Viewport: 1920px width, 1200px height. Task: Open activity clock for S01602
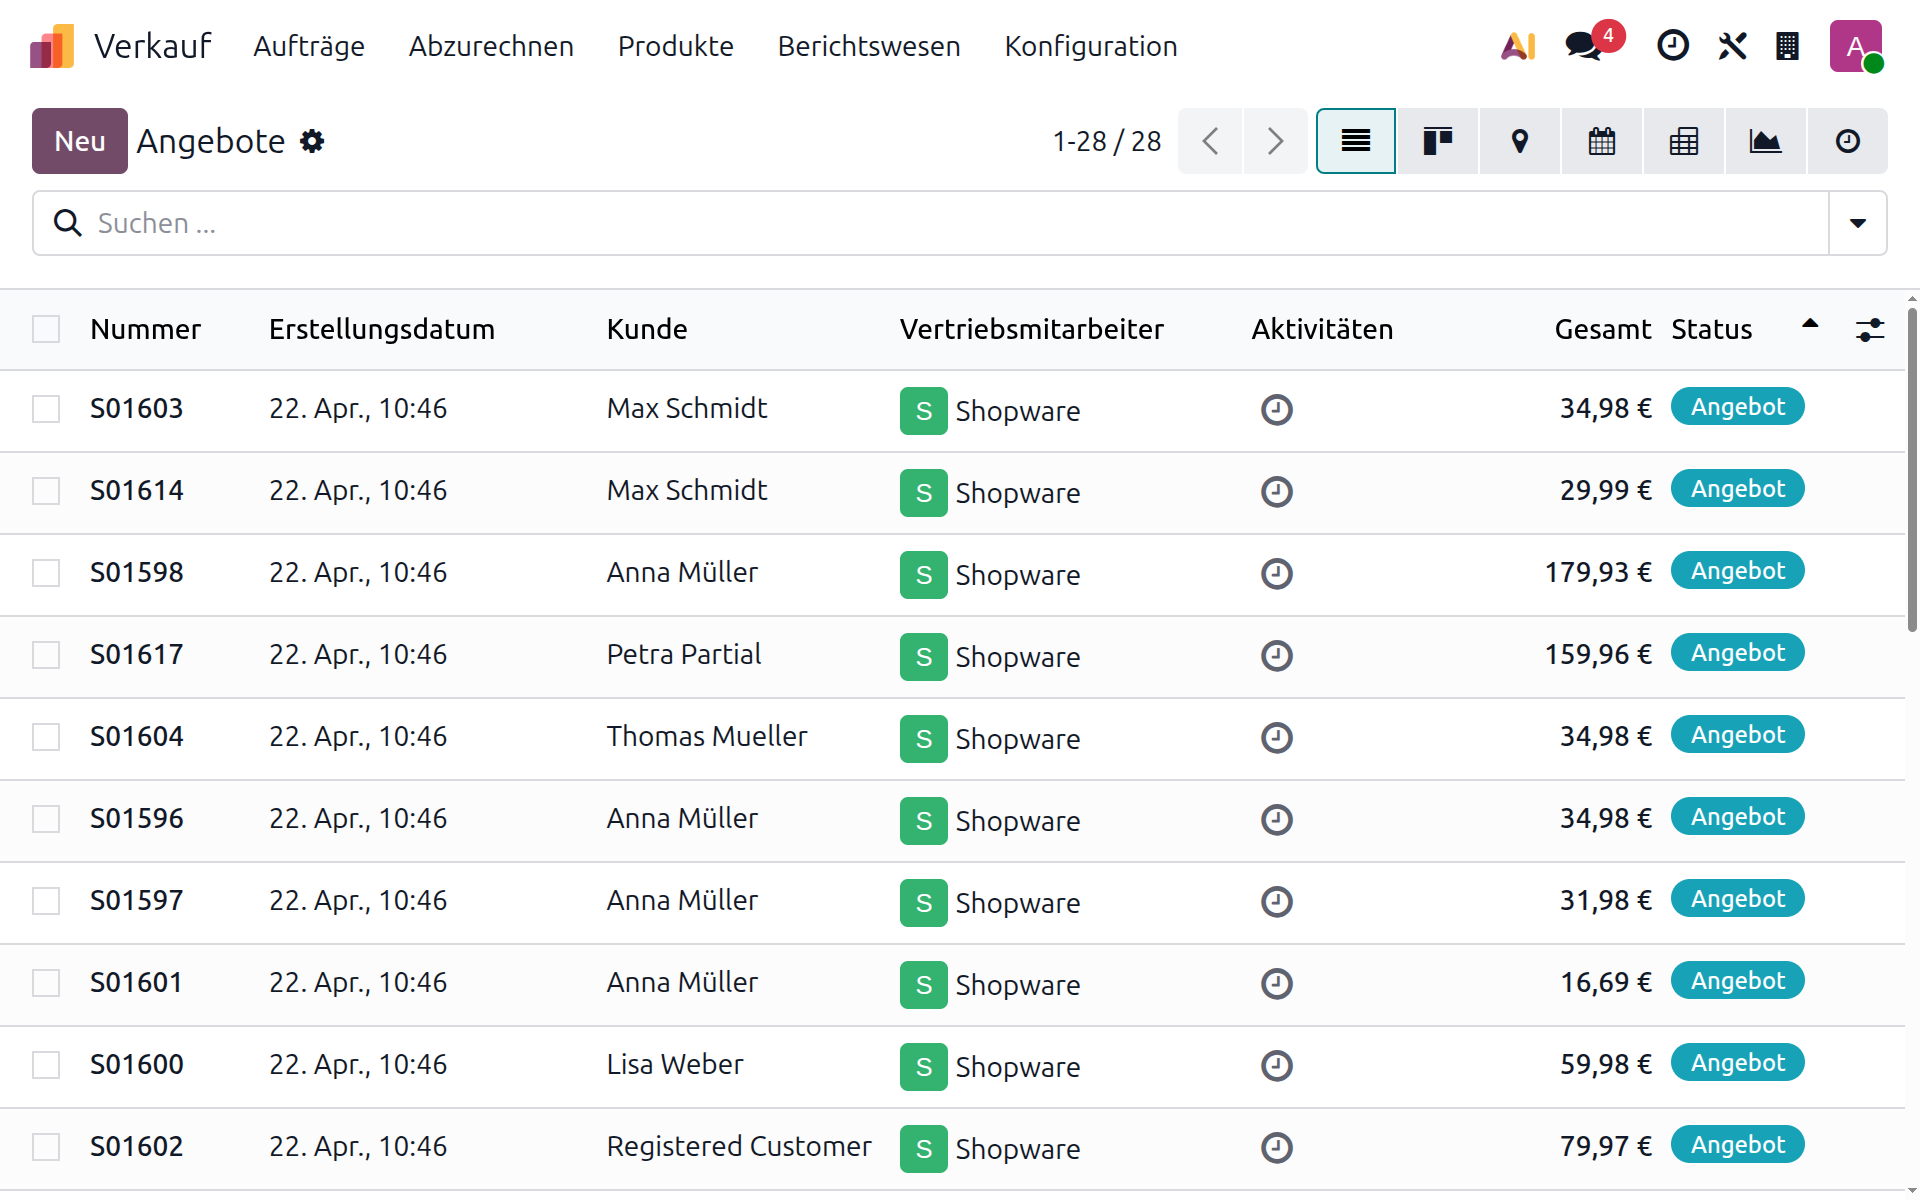[1277, 1148]
